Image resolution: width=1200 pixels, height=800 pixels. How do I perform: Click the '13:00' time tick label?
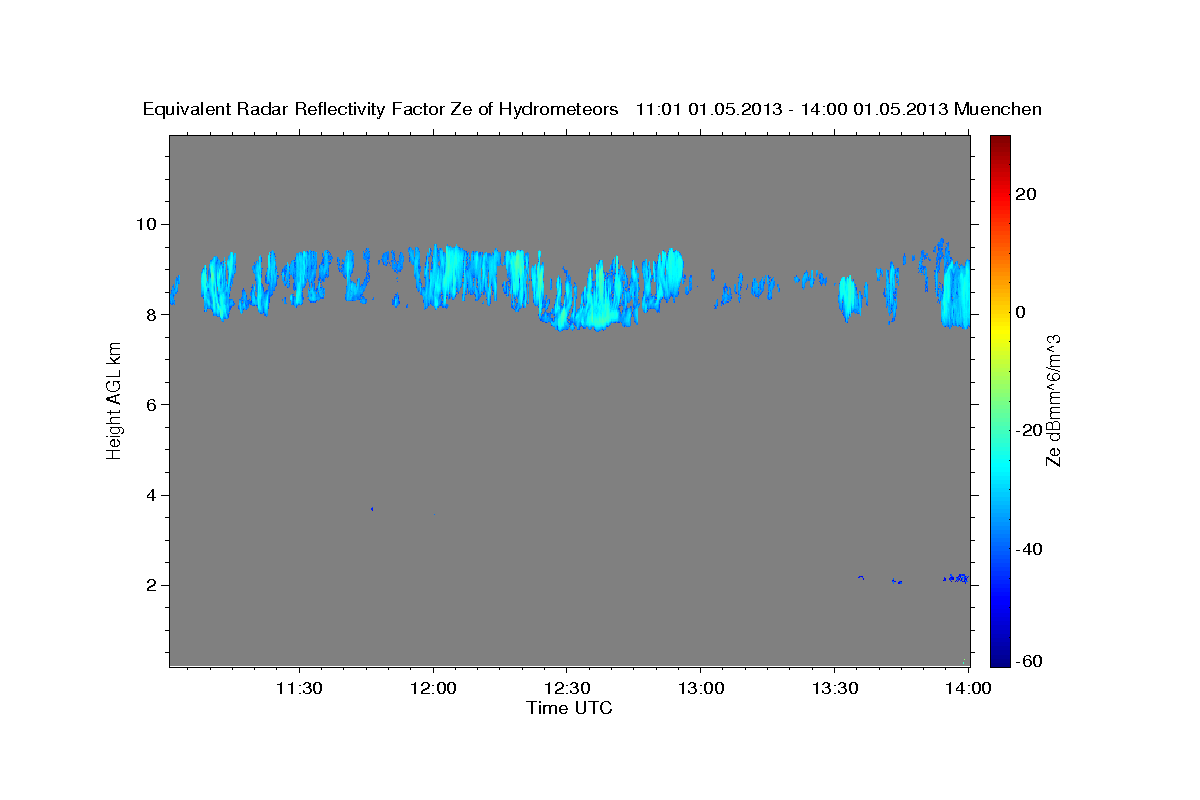tap(700, 688)
